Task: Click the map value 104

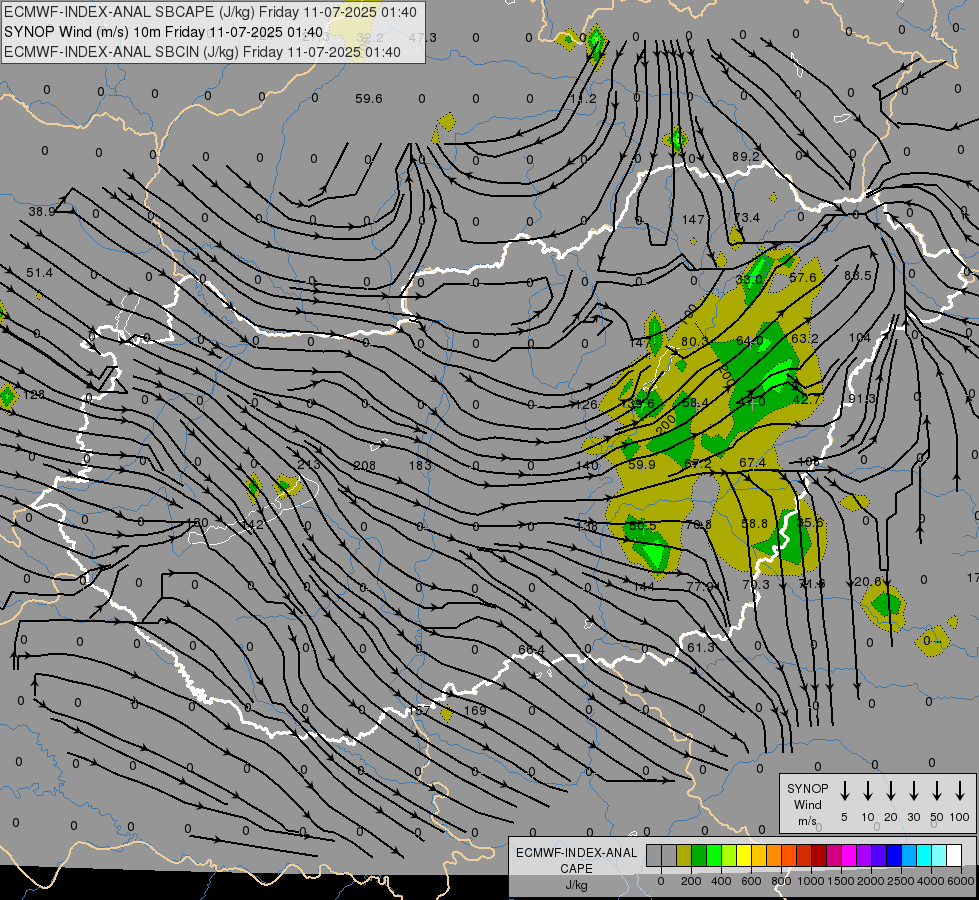Action: pos(859,338)
